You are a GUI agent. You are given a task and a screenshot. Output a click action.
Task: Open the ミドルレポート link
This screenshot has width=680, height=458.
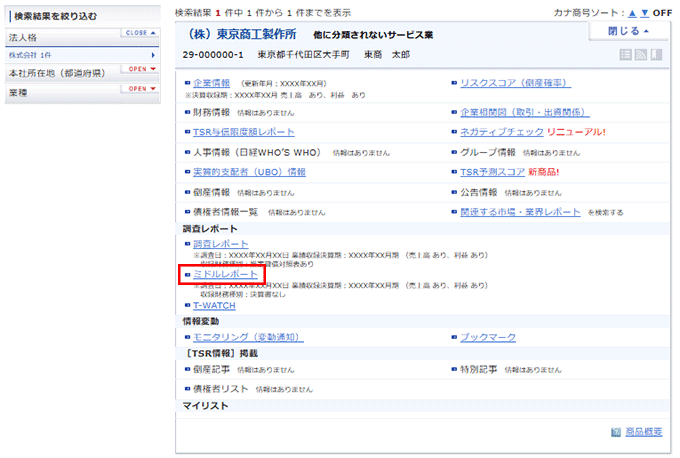click(x=225, y=274)
